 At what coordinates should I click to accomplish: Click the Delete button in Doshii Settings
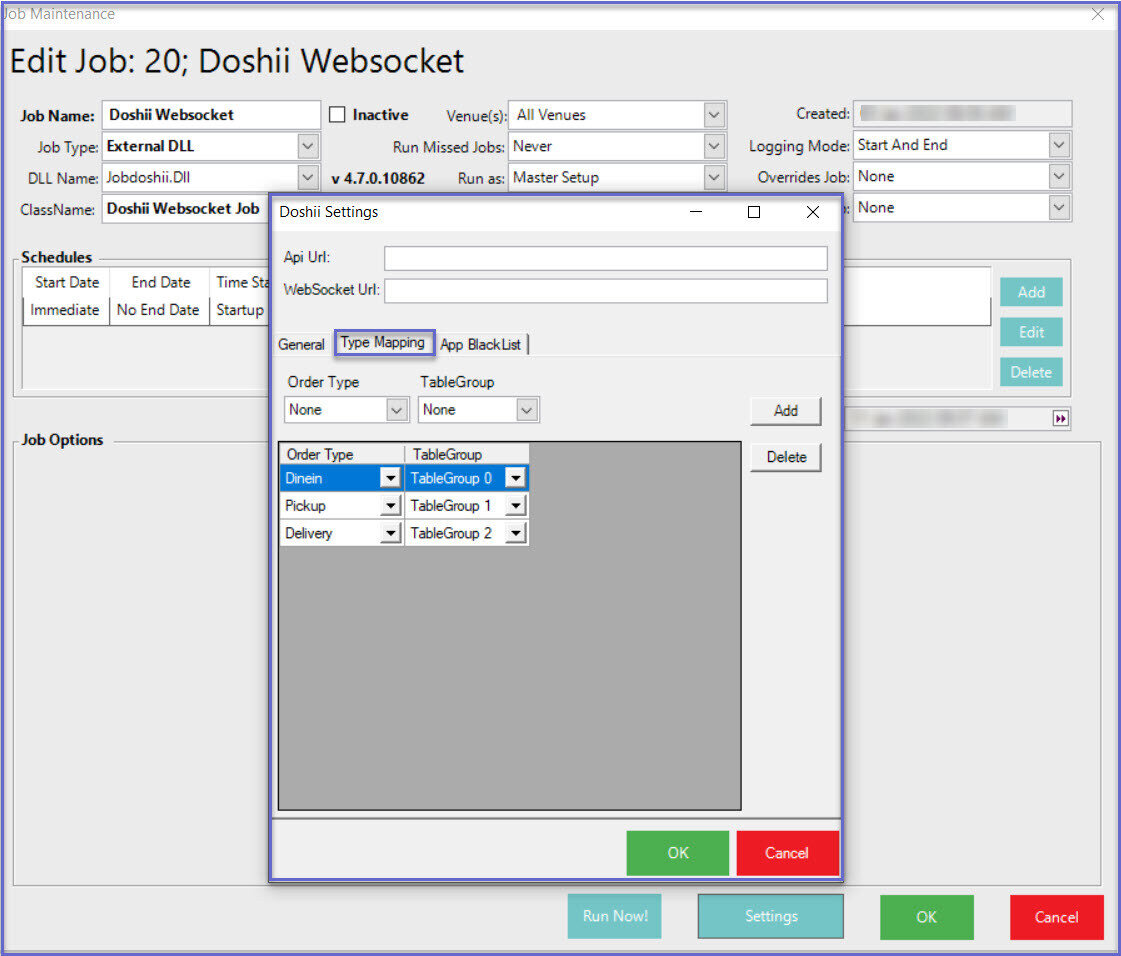786,457
